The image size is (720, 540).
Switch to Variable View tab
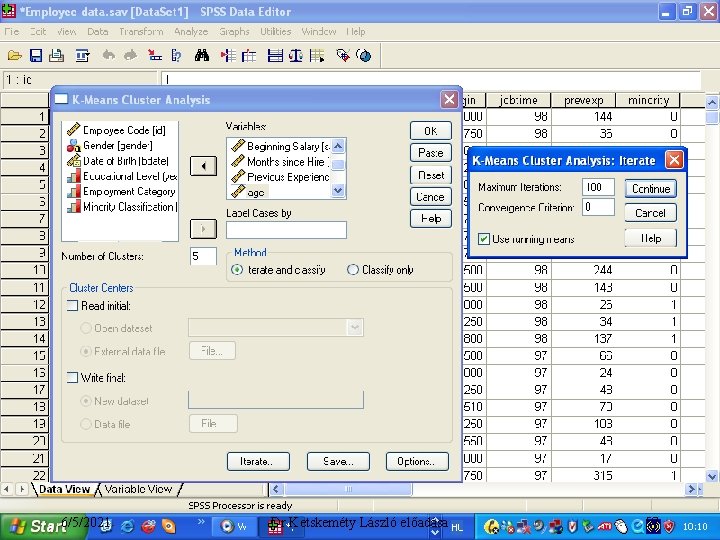pos(138,489)
